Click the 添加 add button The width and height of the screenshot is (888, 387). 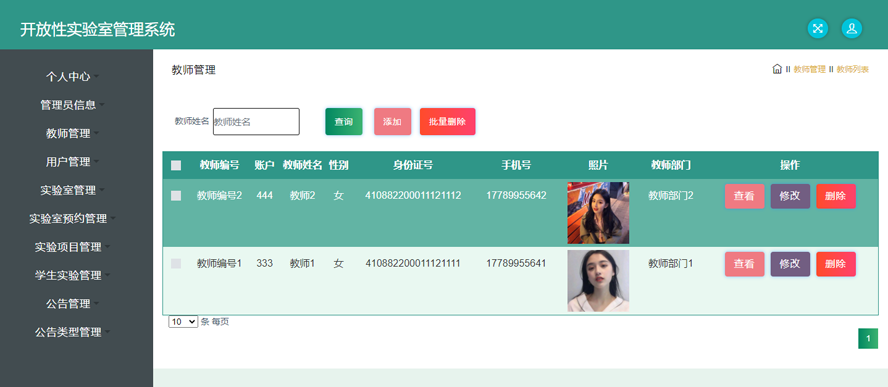click(x=392, y=122)
